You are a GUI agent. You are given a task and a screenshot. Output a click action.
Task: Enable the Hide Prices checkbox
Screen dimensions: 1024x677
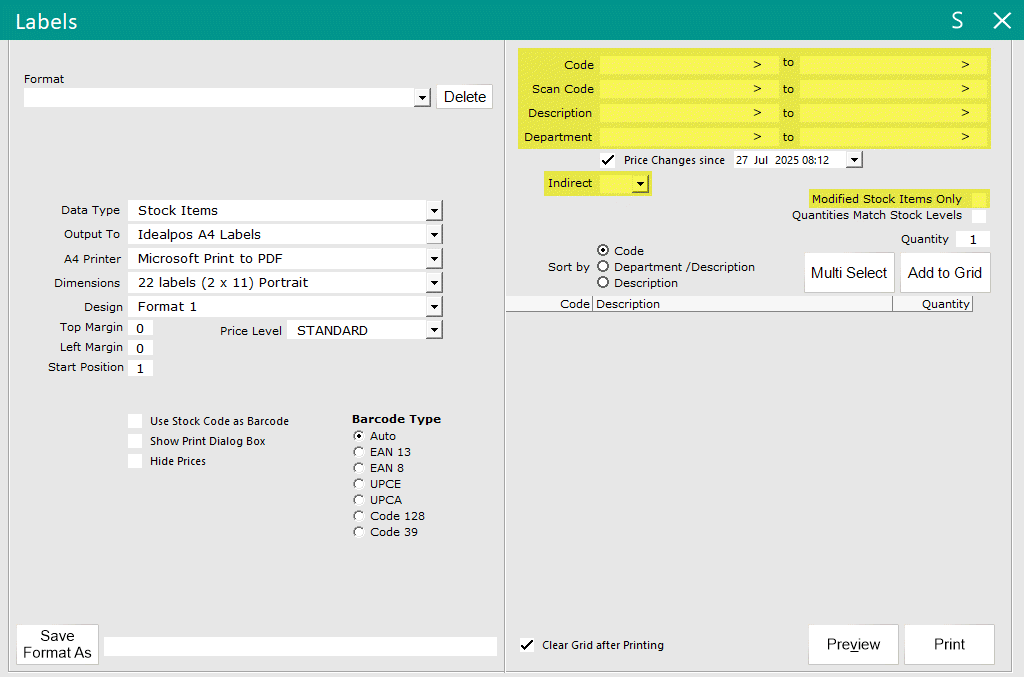(135, 461)
